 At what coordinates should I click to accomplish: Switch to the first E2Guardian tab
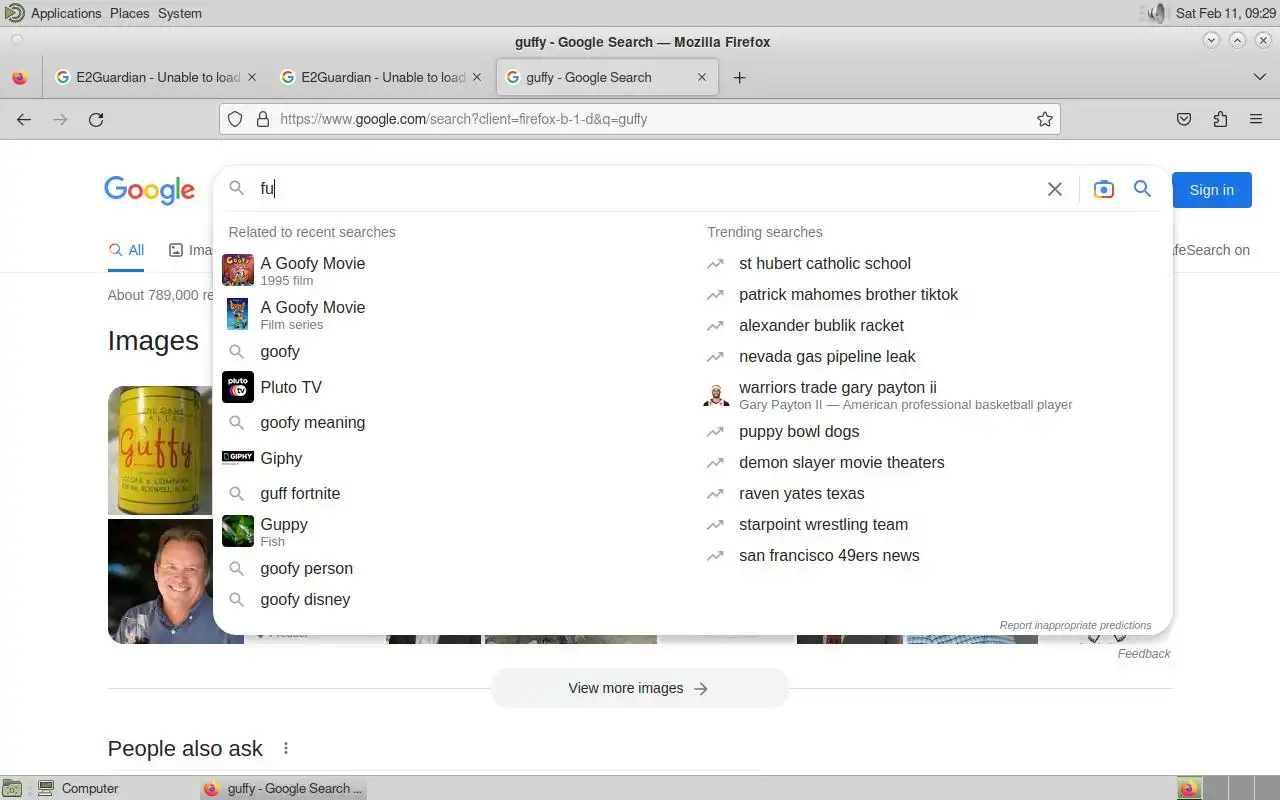pyautogui.click(x=157, y=77)
